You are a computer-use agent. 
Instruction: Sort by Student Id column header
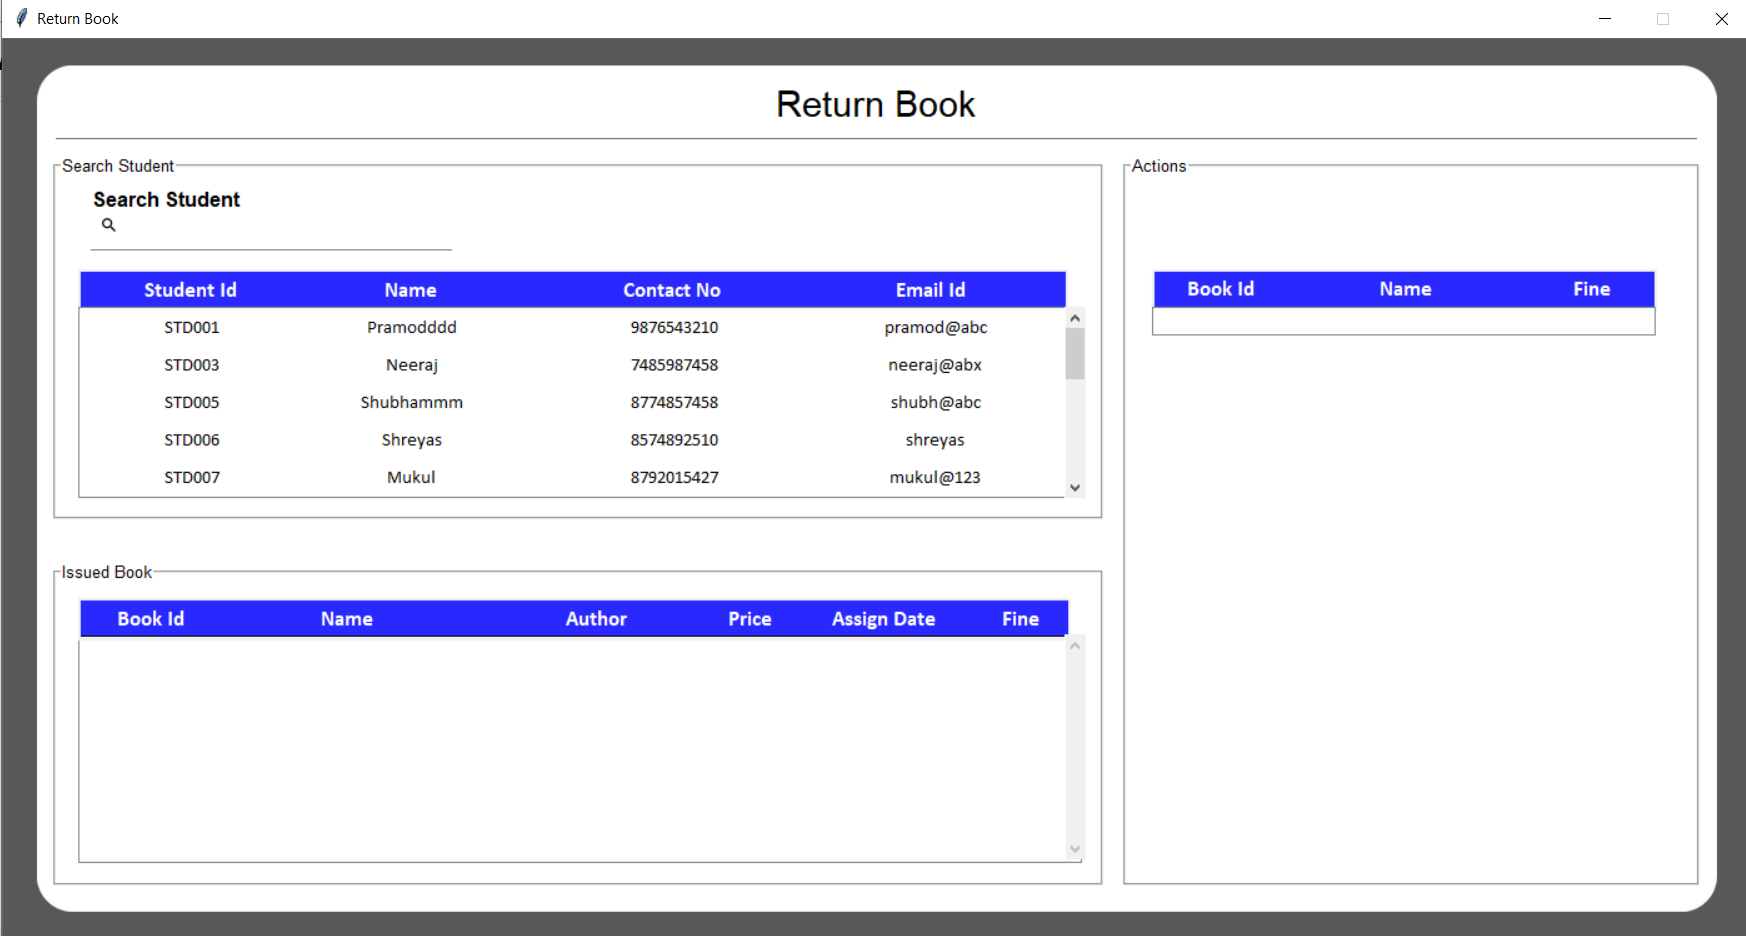[190, 290]
